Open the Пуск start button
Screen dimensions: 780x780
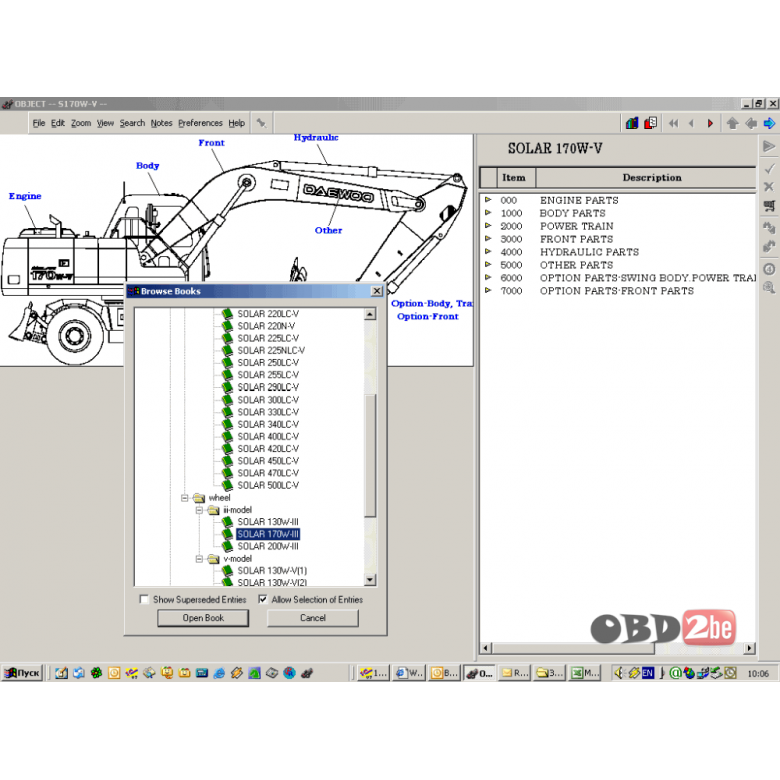tap(22, 673)
